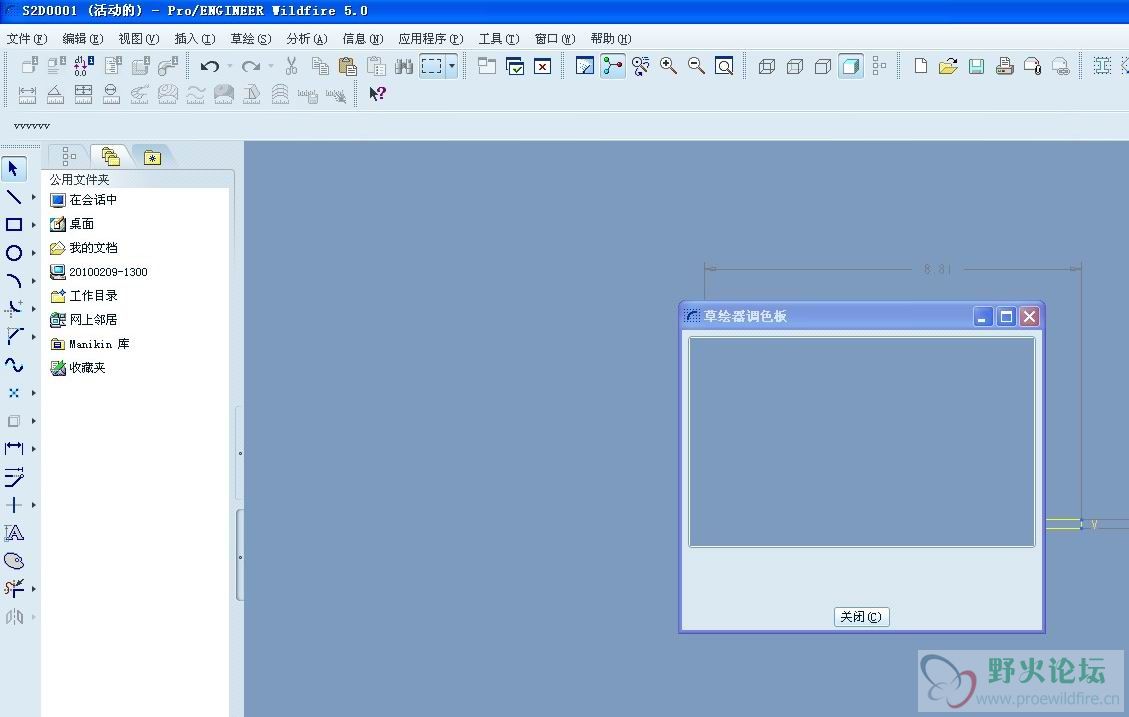This screenshot has width=1129, height=717.
Task: Toggle wireframe display mode
Action: click(767, 66)
